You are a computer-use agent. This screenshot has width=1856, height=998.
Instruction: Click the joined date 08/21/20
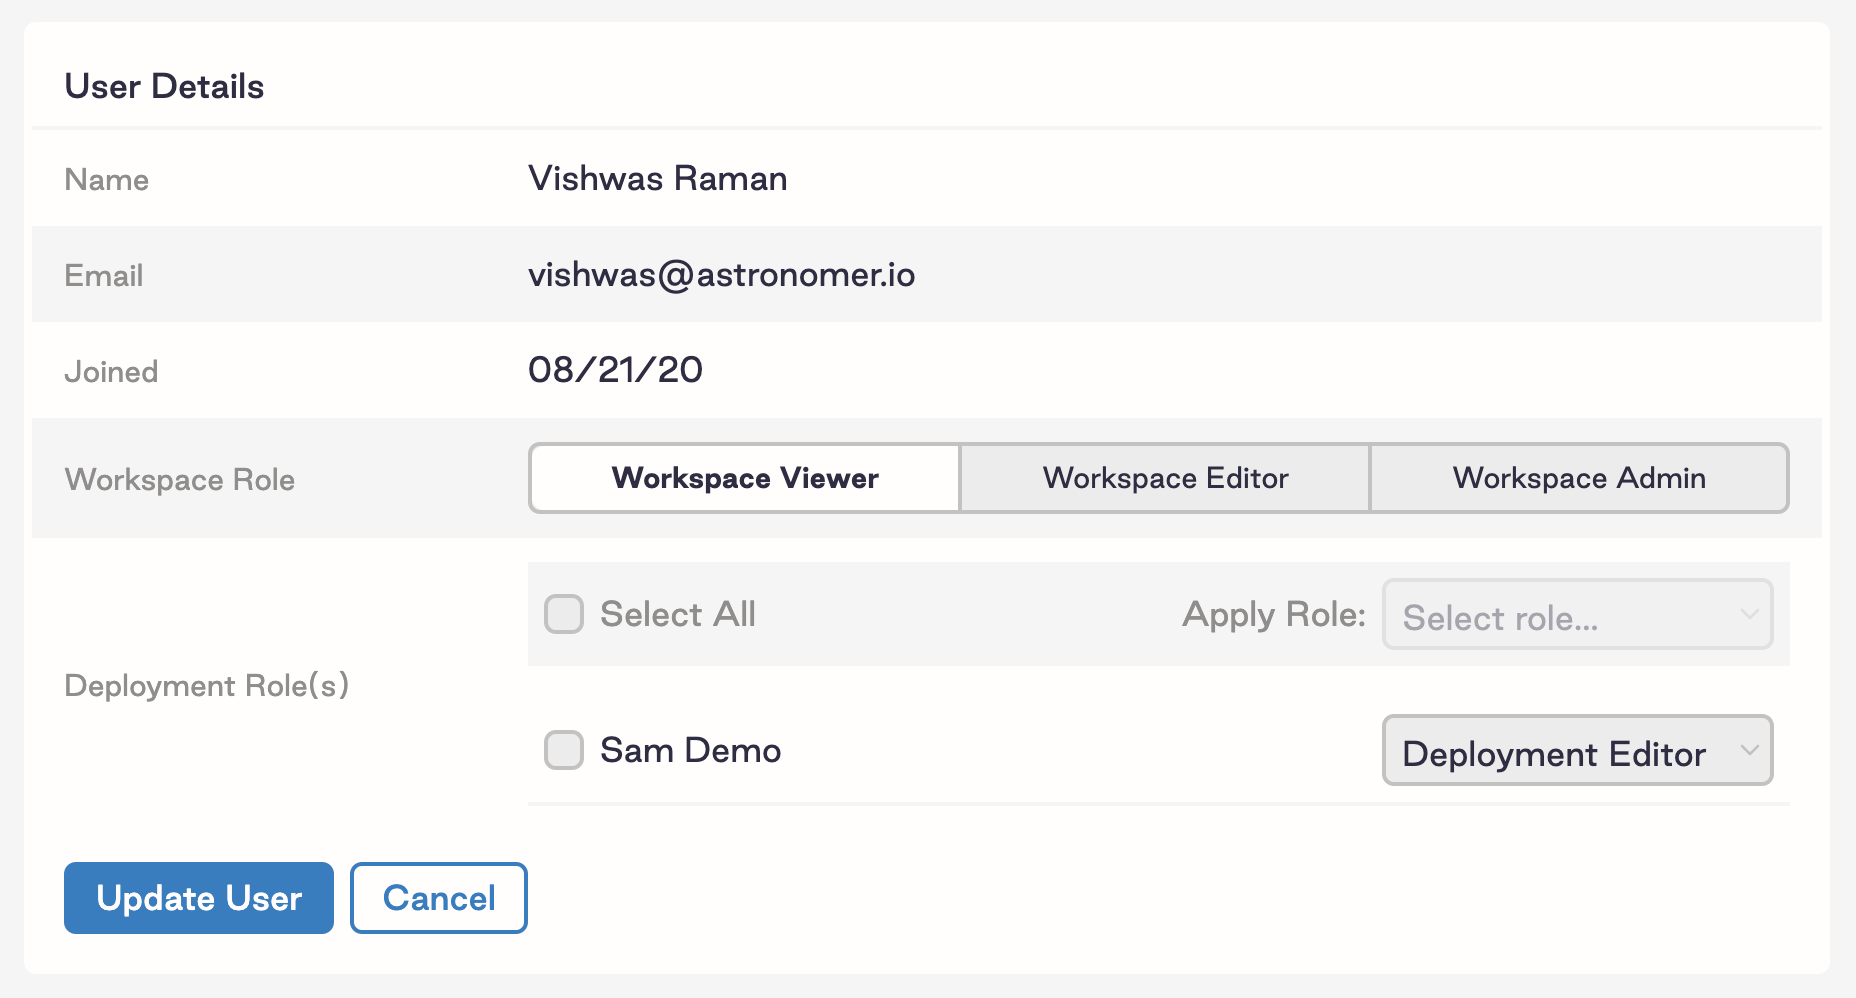pos(615,370)
